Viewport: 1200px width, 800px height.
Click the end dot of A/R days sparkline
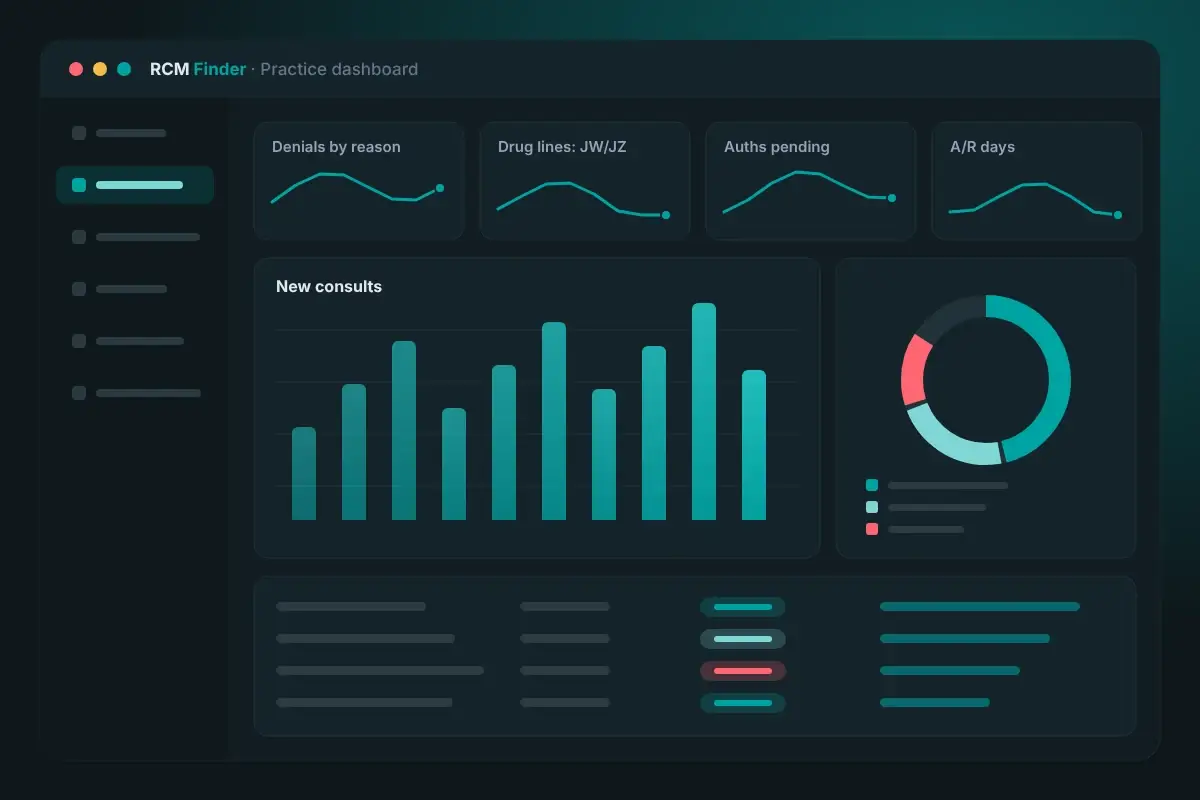point(1118,215)
